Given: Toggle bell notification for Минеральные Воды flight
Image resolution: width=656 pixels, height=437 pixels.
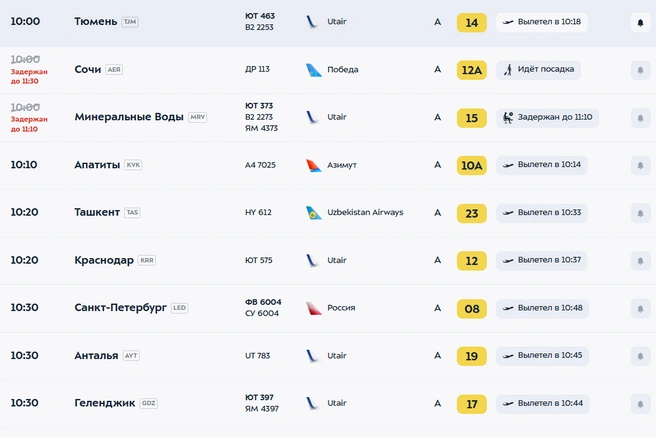Looking at the screenshot, I should (640, 118).
